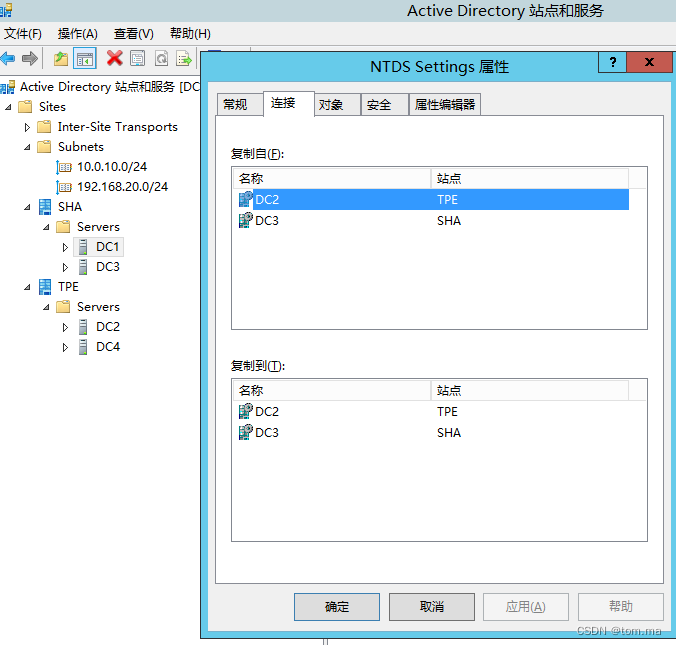The width and height of the screenshot is (676, 645).
Task: Click the 帮助 button in dialog
Action: pos(620,607)
